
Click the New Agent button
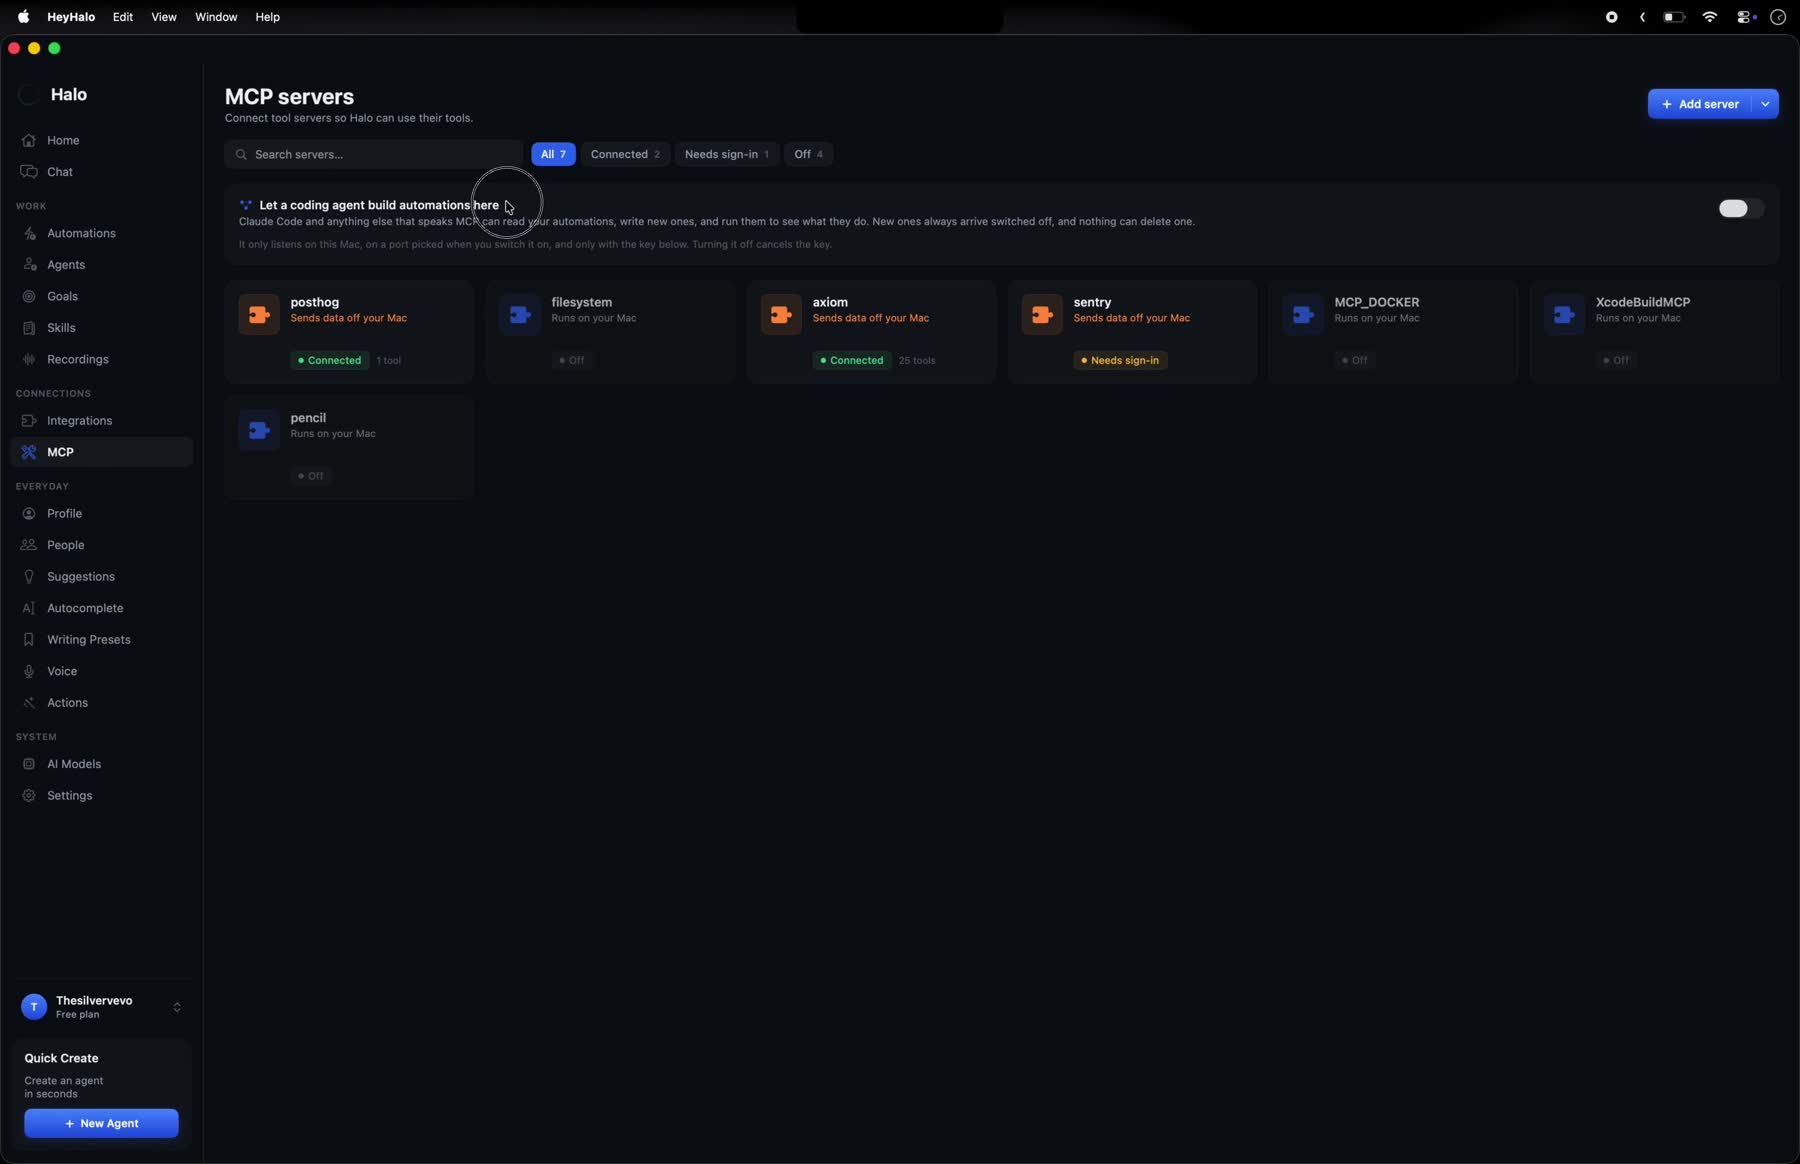pyautogui.click(x=101, y=1124)
